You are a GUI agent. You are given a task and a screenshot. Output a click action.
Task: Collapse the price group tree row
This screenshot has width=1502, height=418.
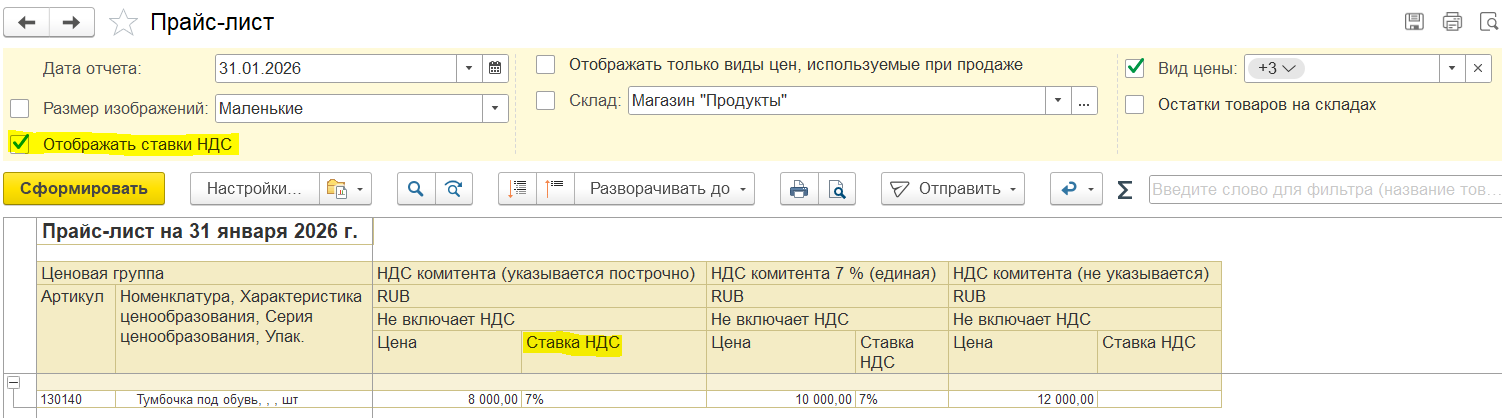(15, 382)
